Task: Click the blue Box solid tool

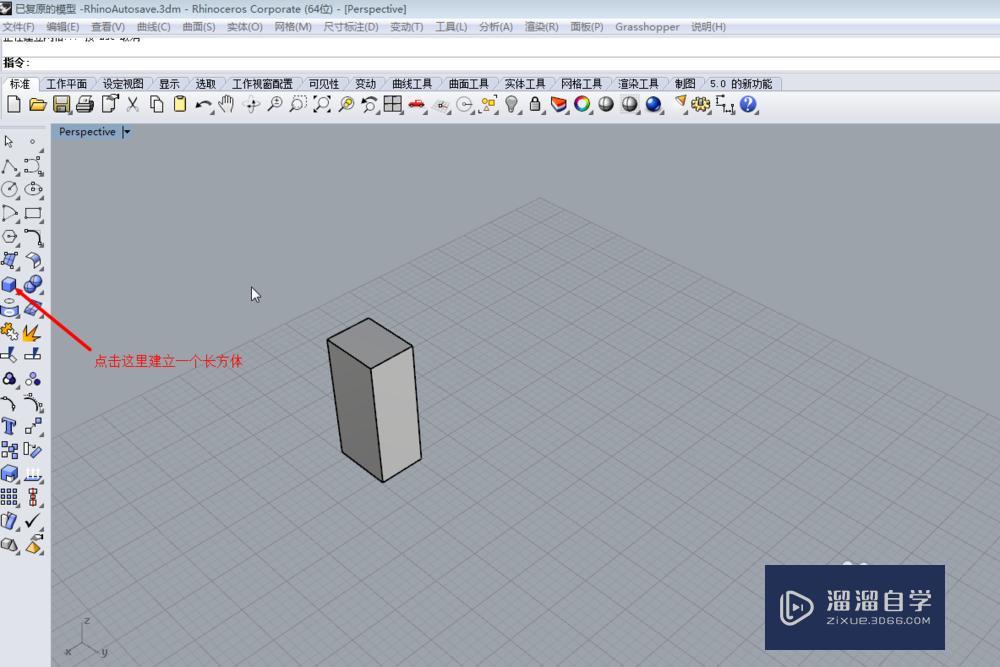Action: point(9,284)
